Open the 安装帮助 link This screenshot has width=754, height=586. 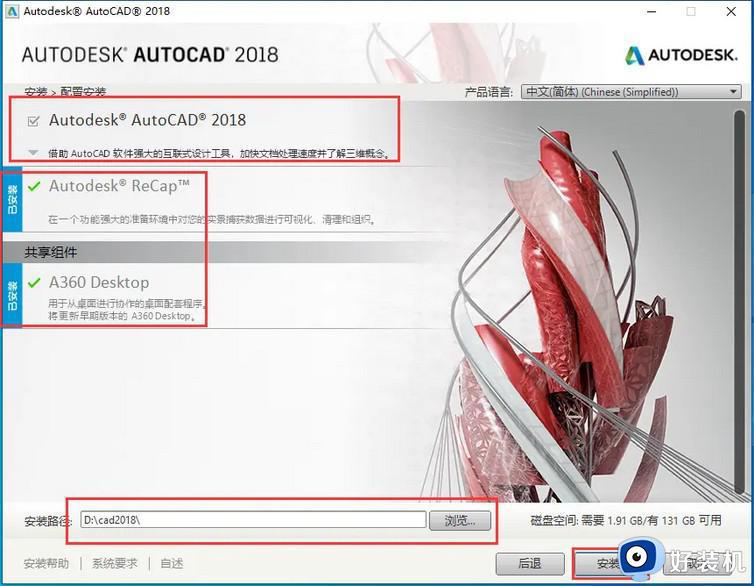[46, 563]
